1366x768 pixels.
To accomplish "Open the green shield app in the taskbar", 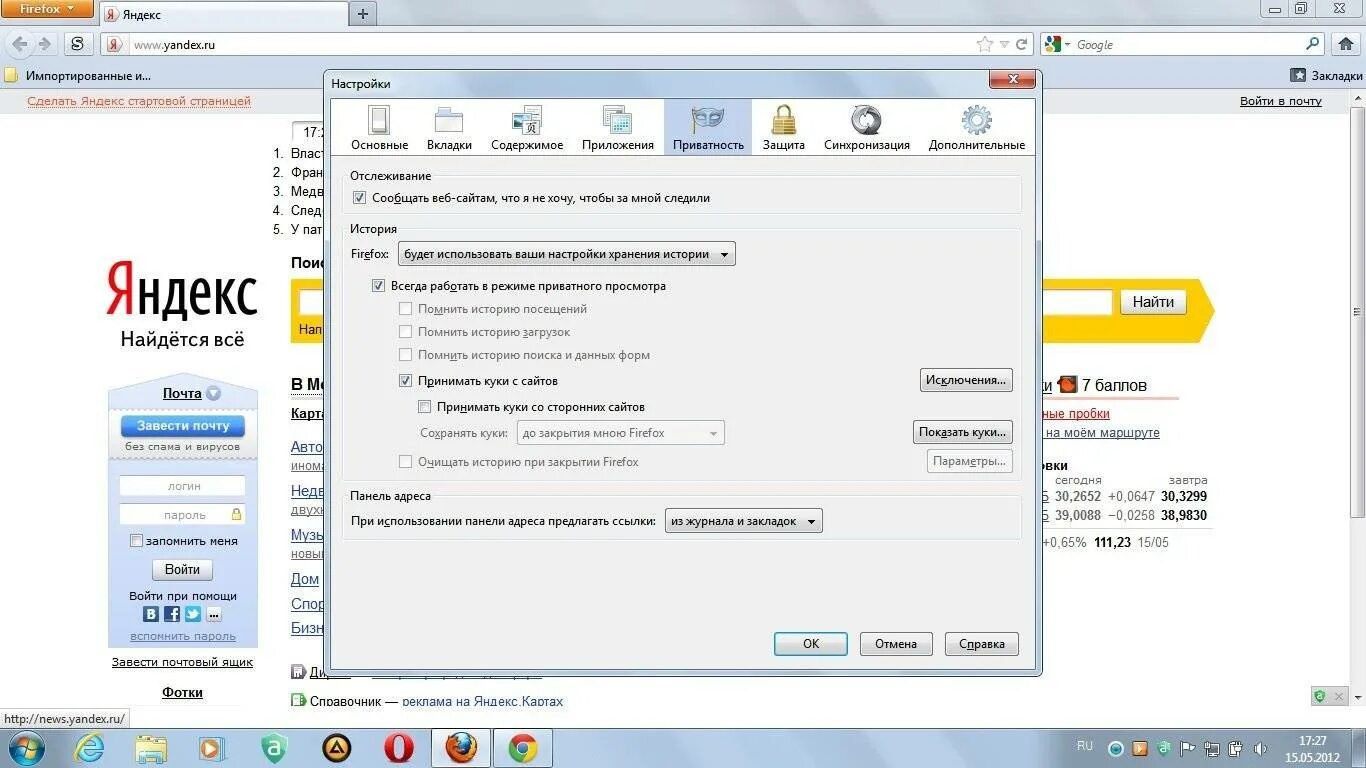I will pos(273,748).
